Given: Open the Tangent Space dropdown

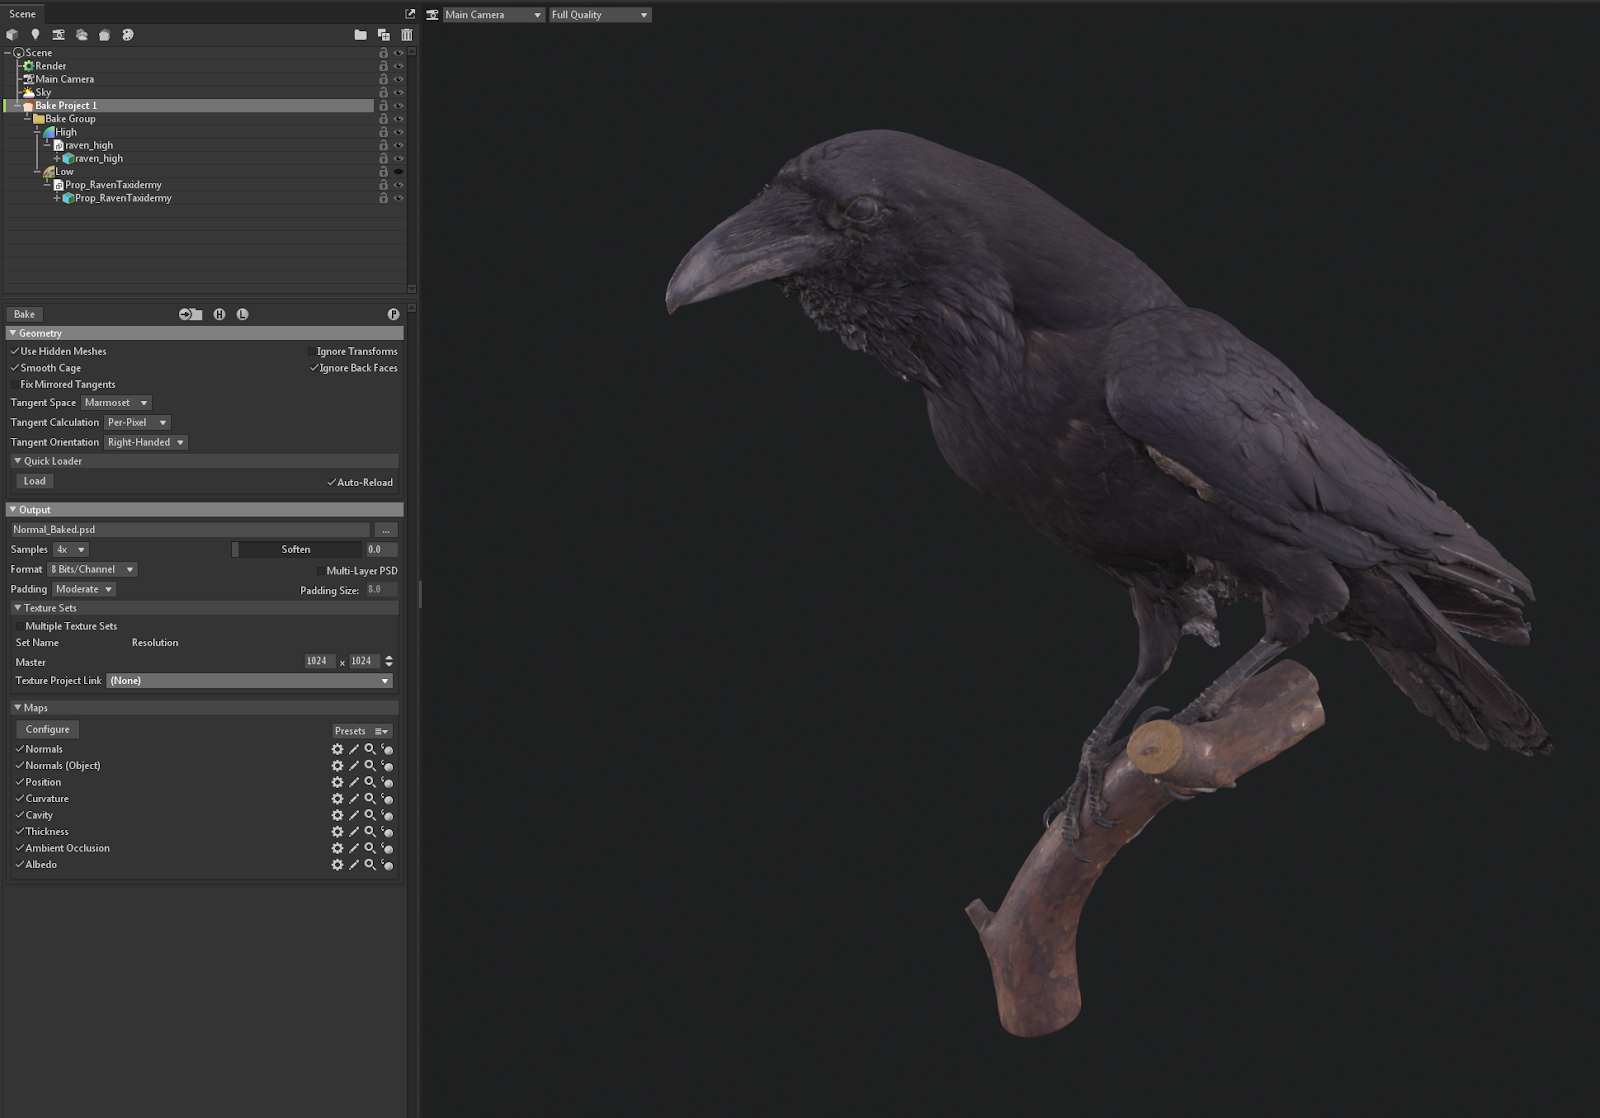Looking at the screenshot, I should tap(116, 403).
